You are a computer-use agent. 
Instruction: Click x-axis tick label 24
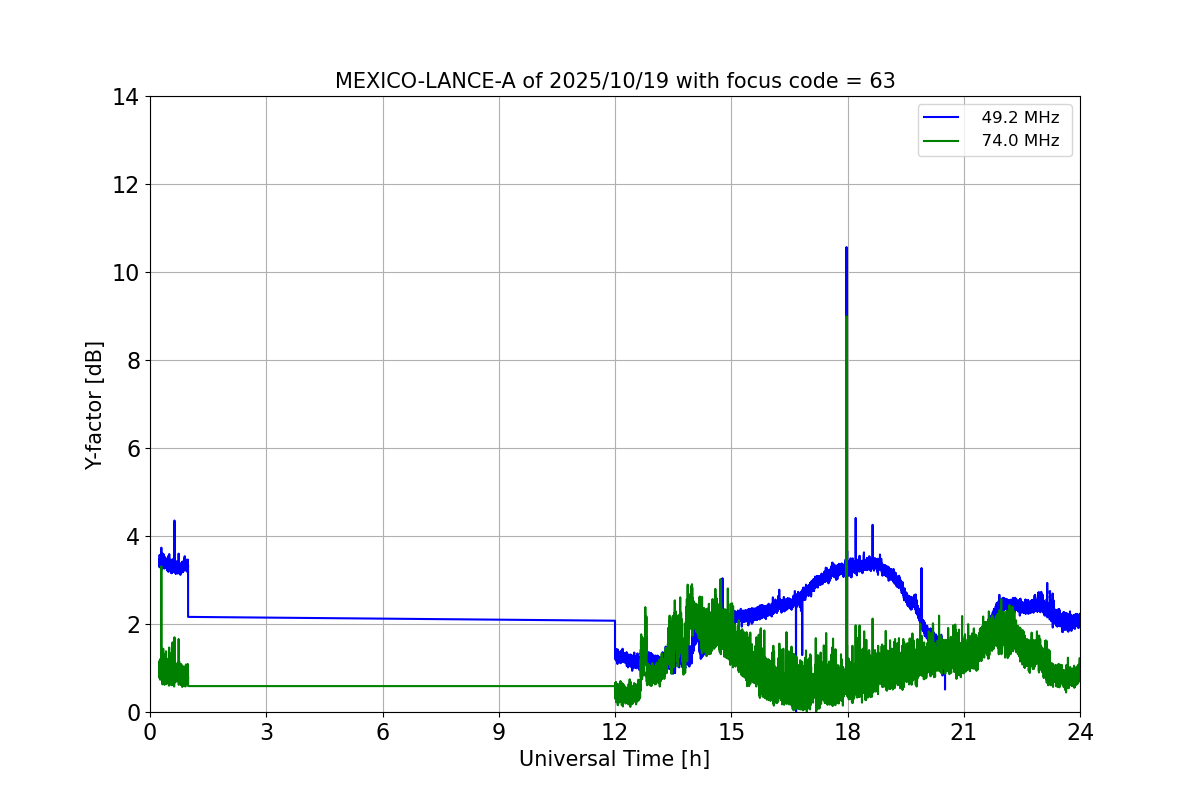pos(1080,732)
